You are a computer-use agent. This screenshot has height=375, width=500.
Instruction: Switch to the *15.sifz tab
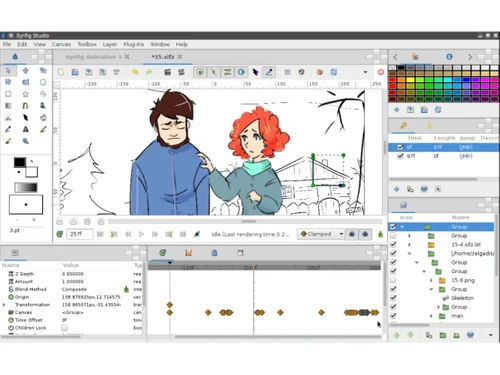tap(163, 57)
